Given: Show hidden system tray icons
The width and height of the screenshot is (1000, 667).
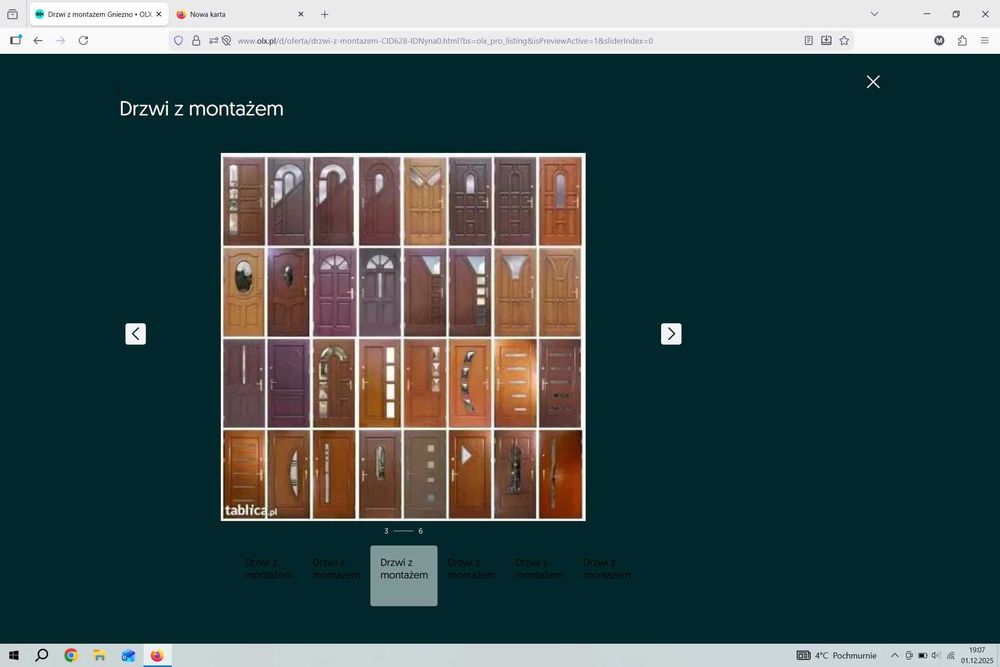Looking at the screenshot, I should tap(894, 656).
